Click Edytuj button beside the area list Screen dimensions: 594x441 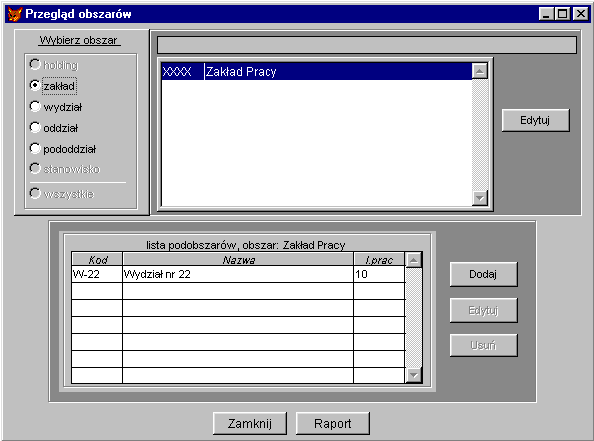(x=535, y=120)
